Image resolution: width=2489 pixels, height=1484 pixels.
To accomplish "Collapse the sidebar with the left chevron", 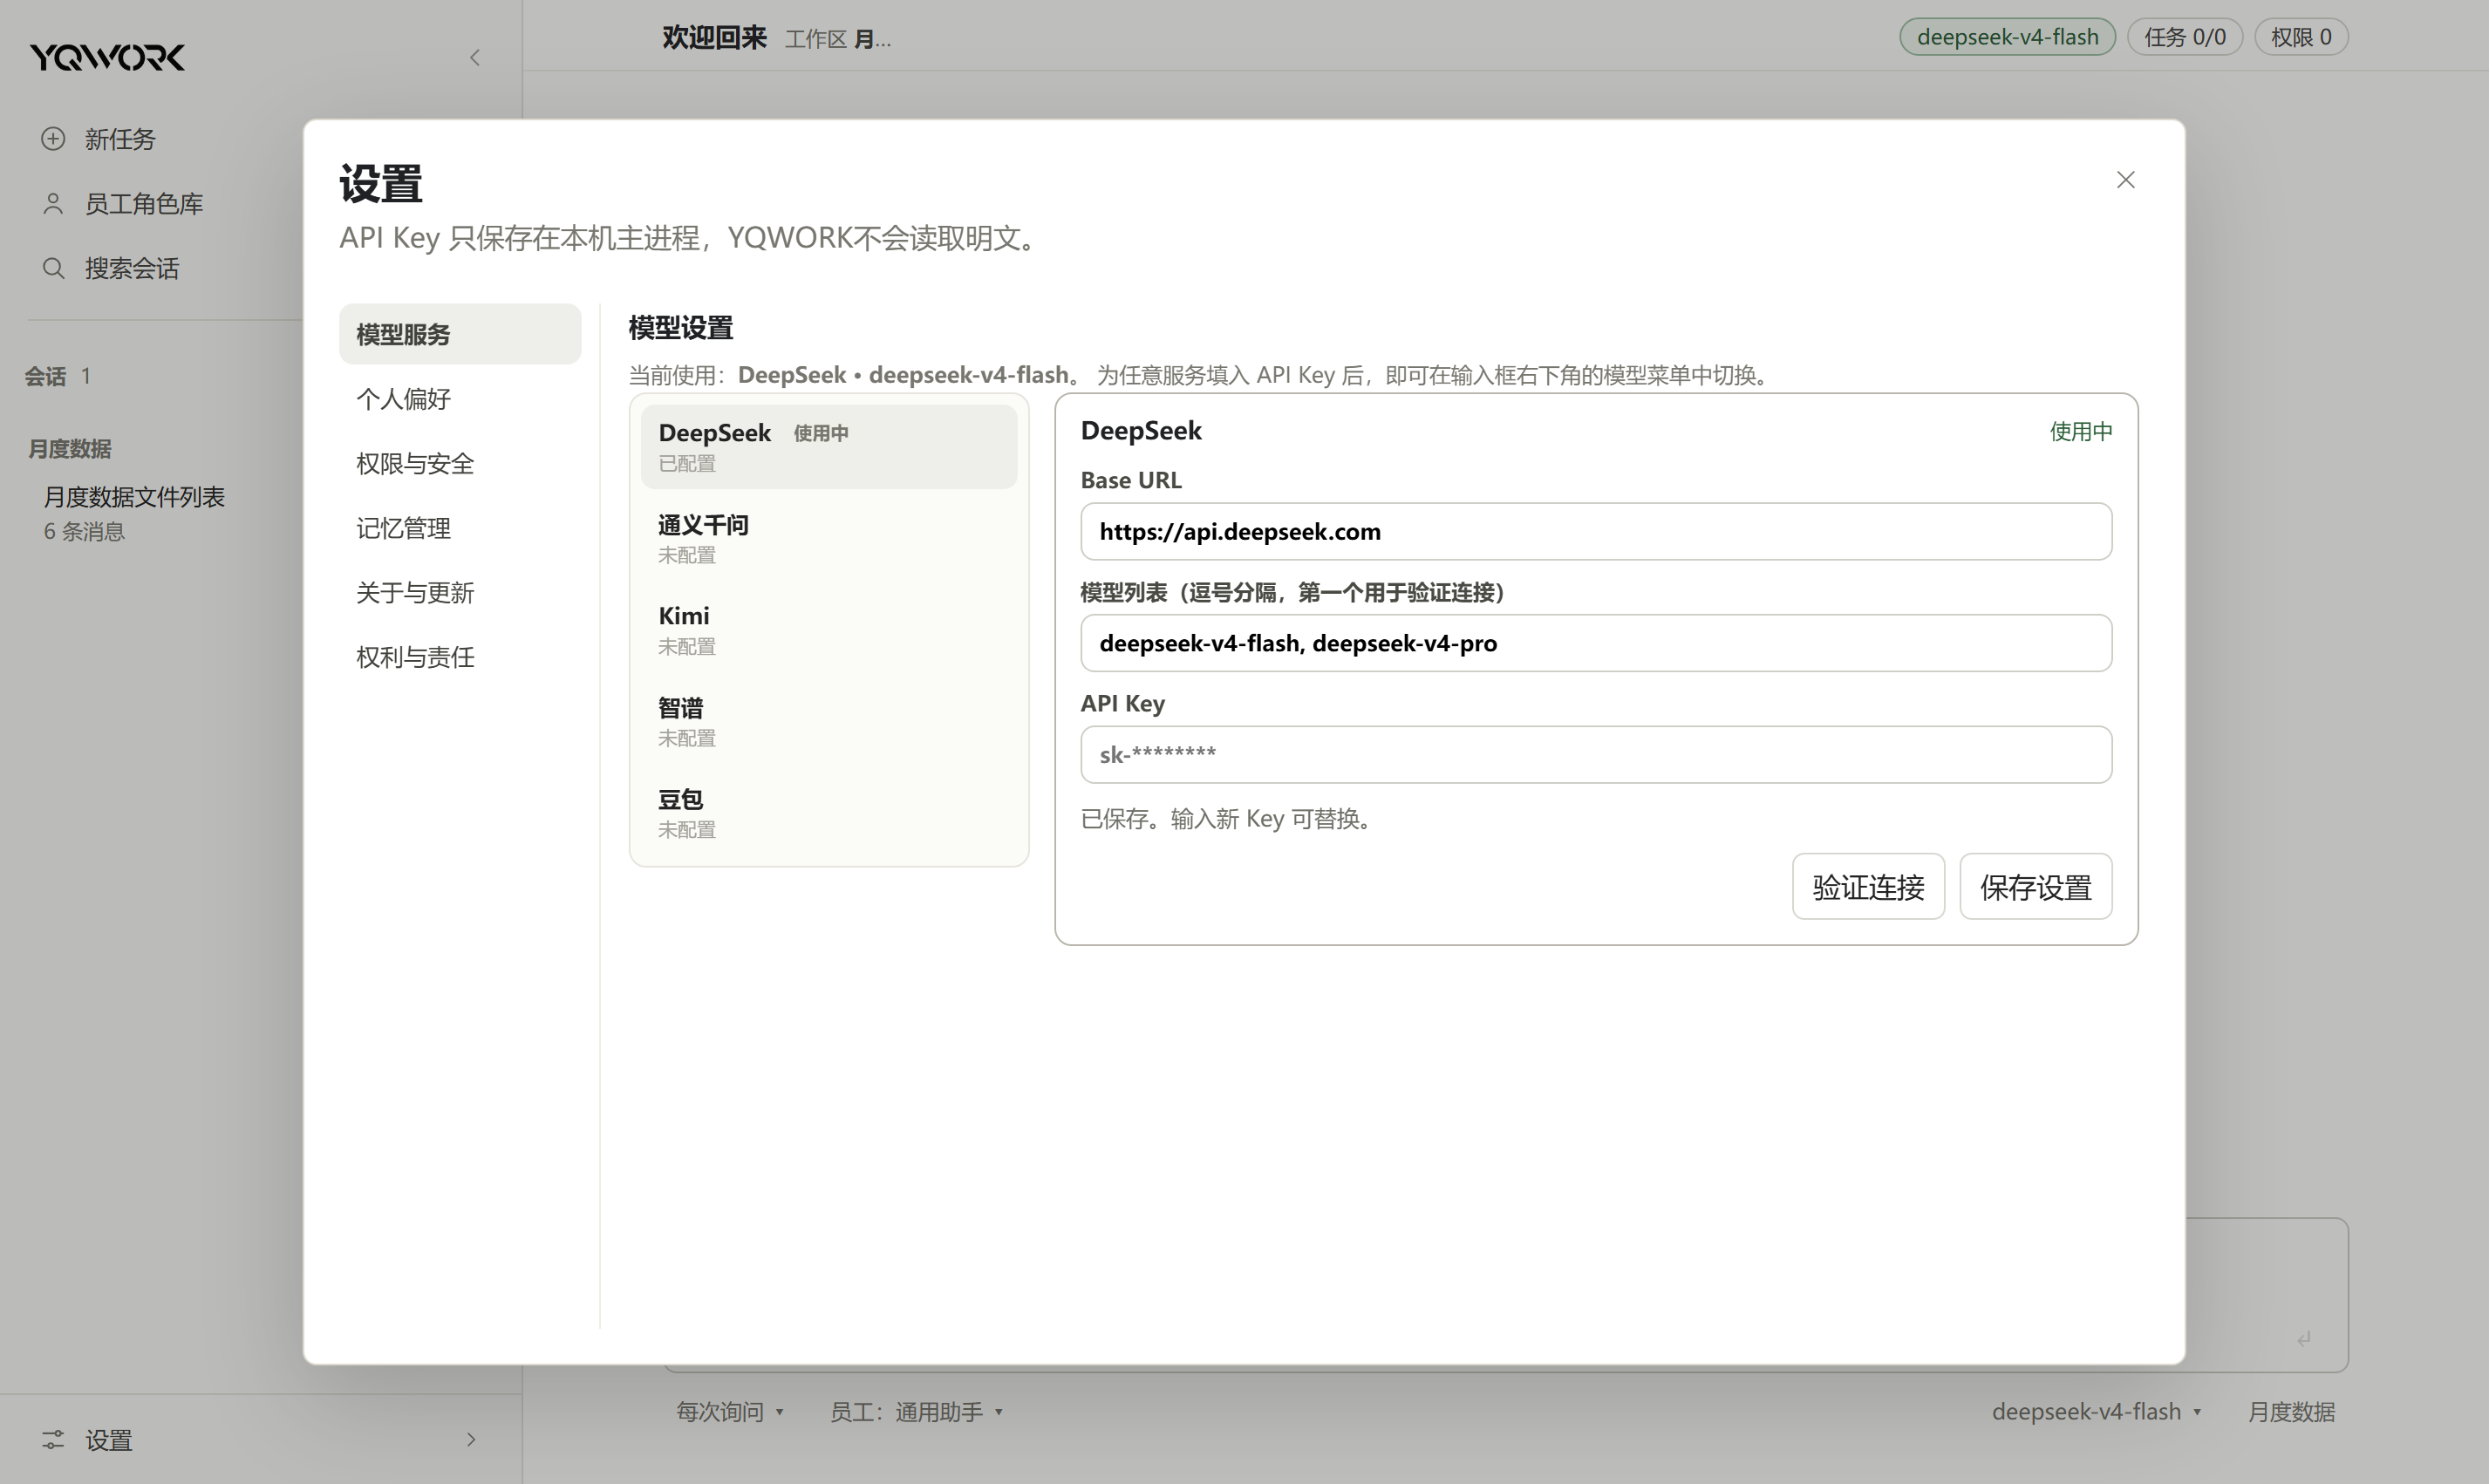I will (x=475, y=58).
